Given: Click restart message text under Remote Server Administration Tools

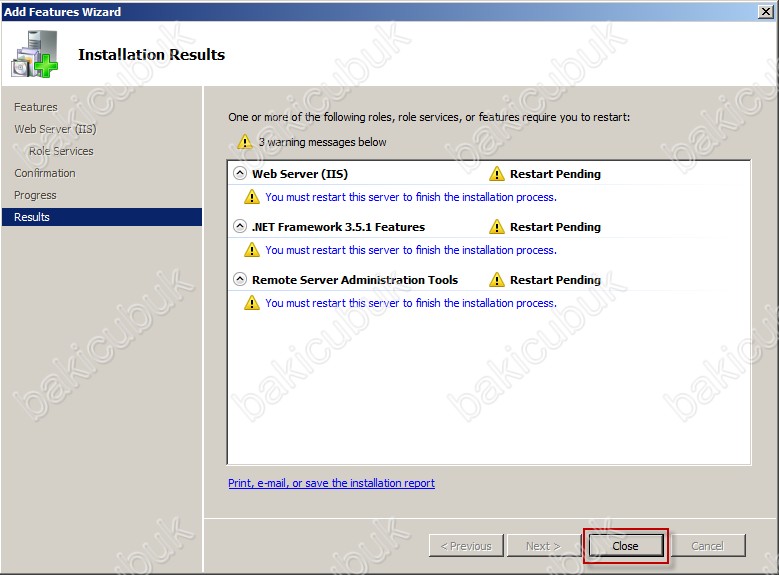Looking at the screenshot, I should click(x=411, y=303).
